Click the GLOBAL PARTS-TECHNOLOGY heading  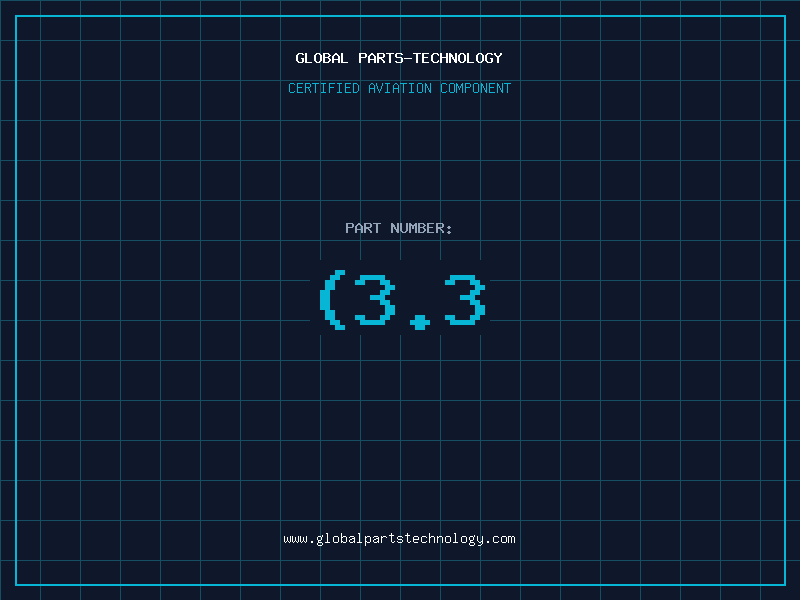tap(399, 58)
